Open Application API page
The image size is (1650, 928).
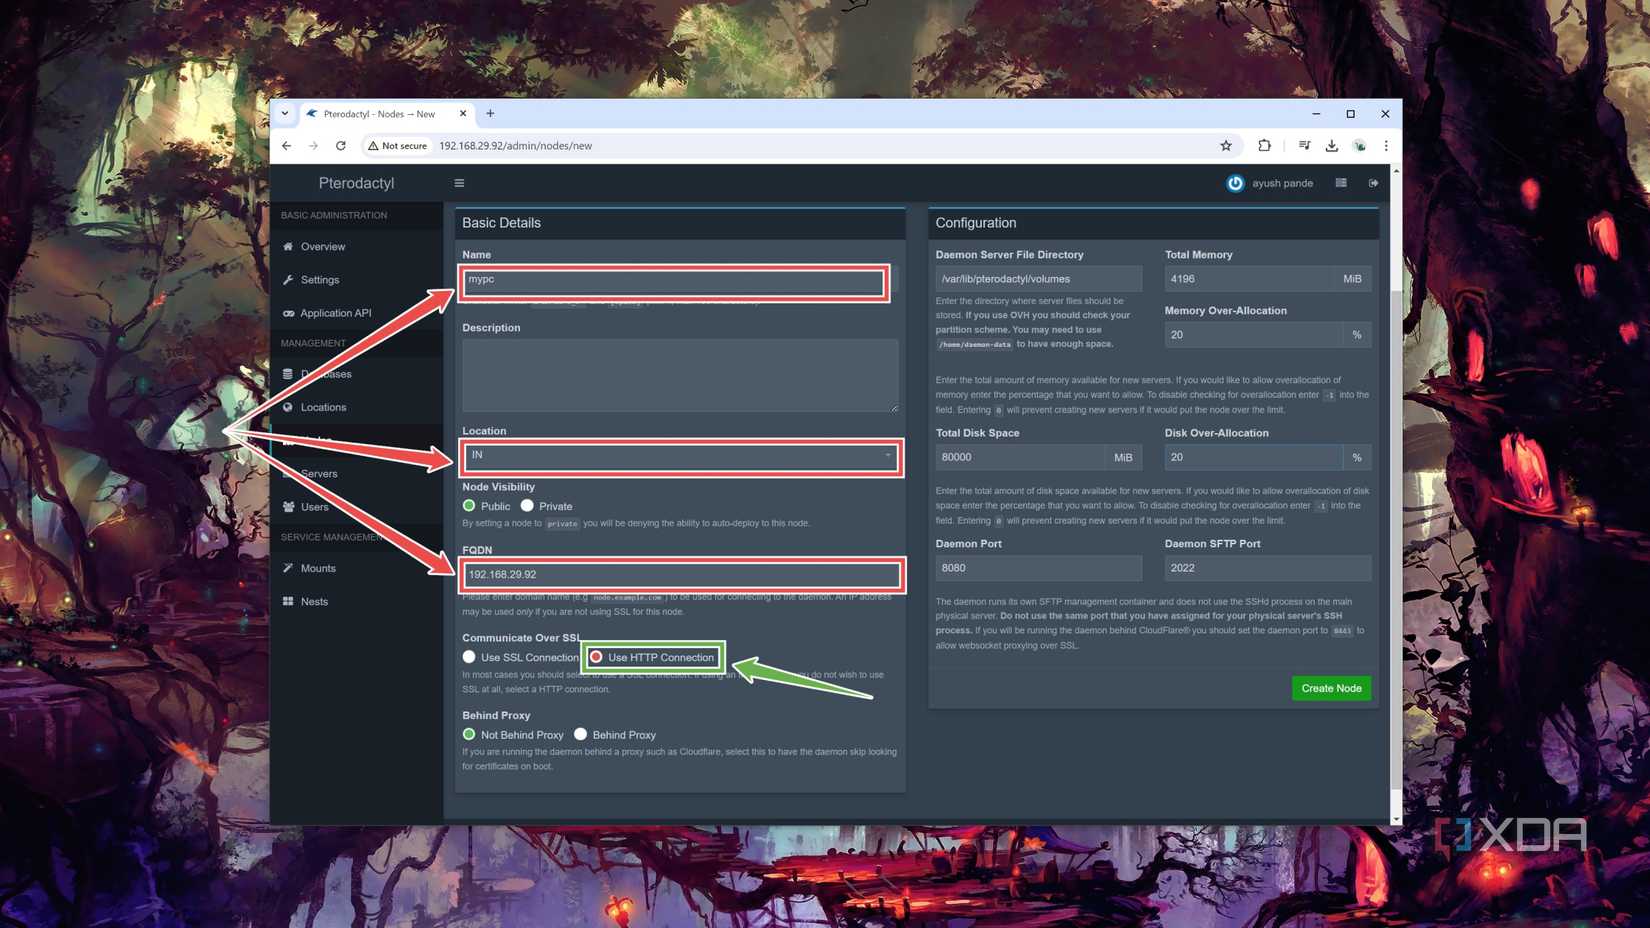[x=335, y=313]
